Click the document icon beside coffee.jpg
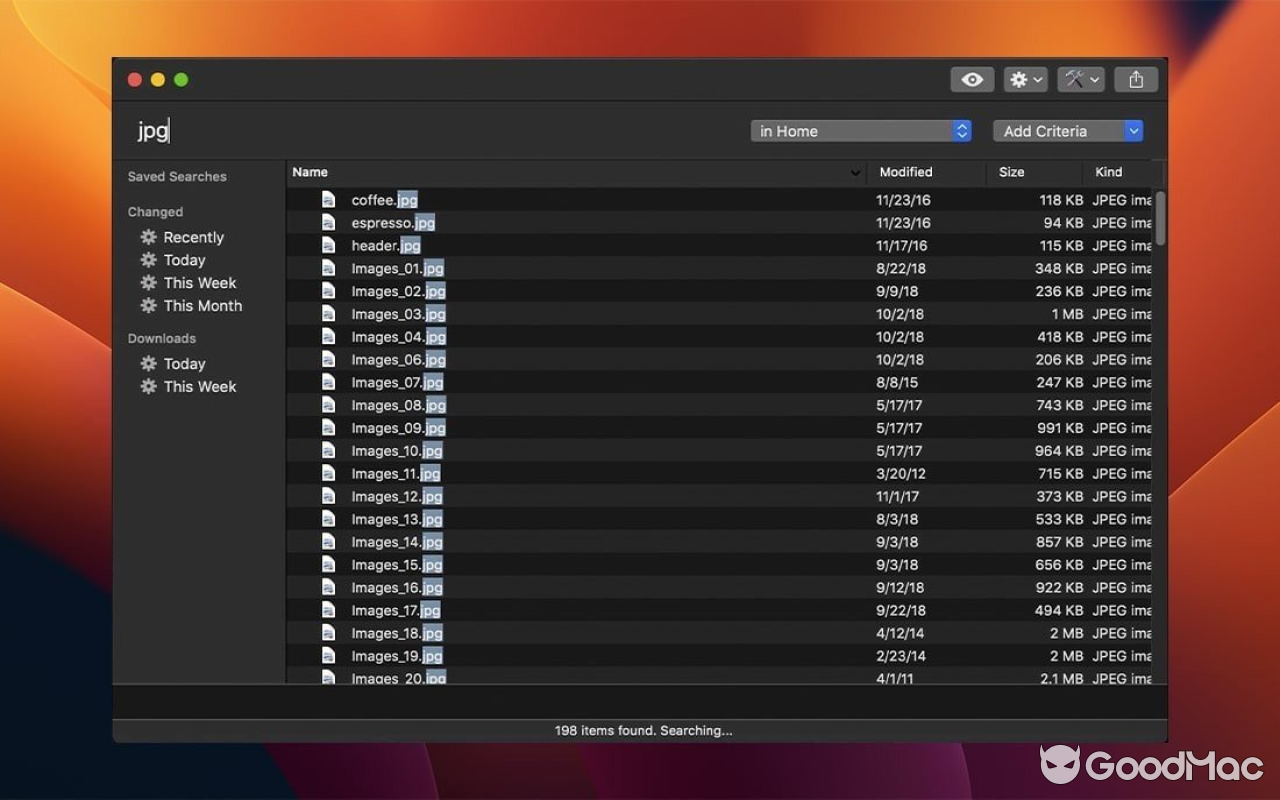Viewport: 1280px width, 800px height. coord(329,199)
